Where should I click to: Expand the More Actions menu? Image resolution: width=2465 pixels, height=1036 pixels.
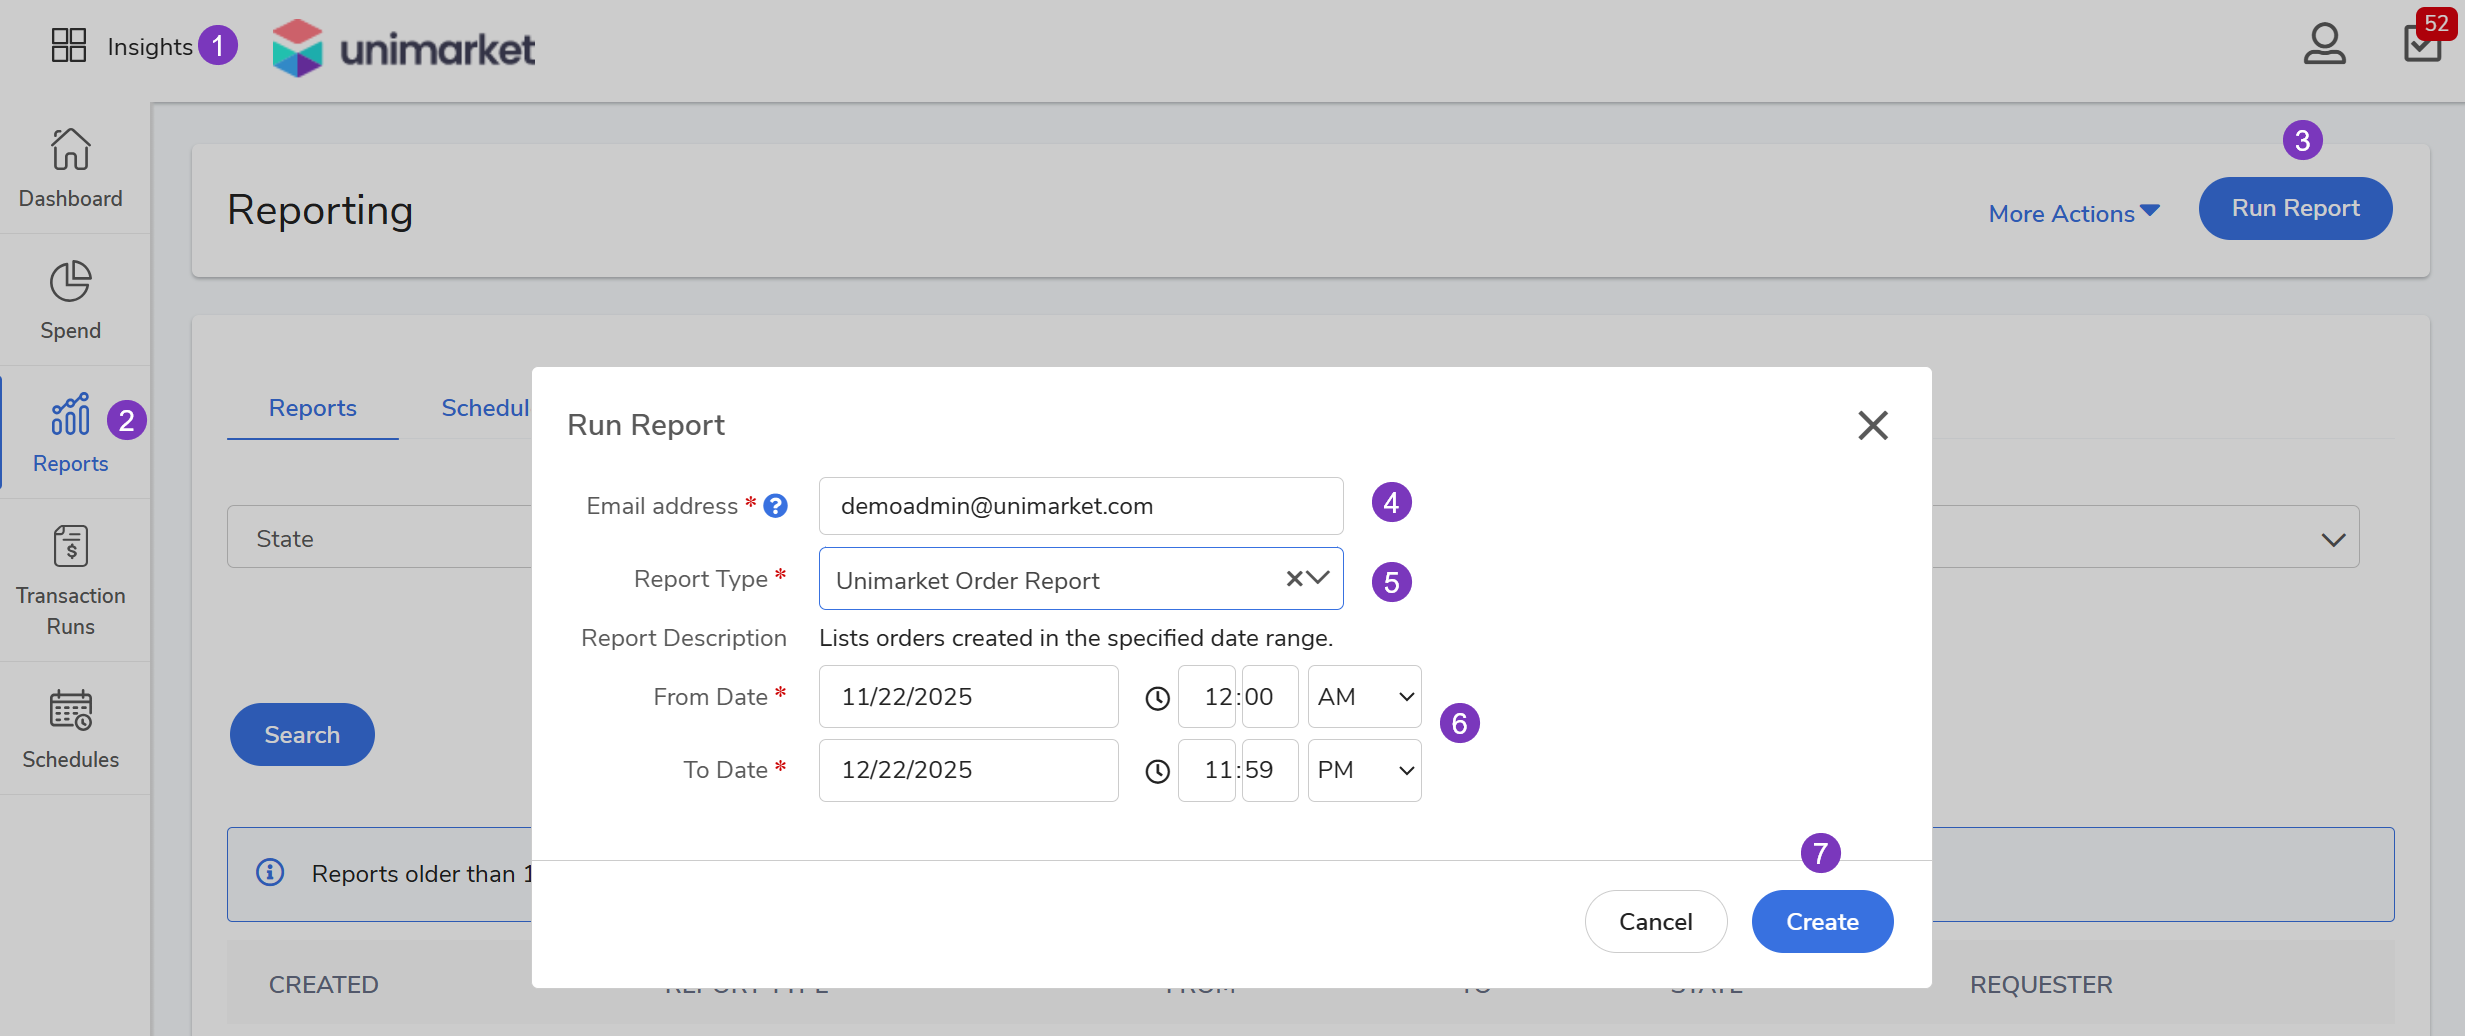pyautogui.click(x=2073, y=213)
